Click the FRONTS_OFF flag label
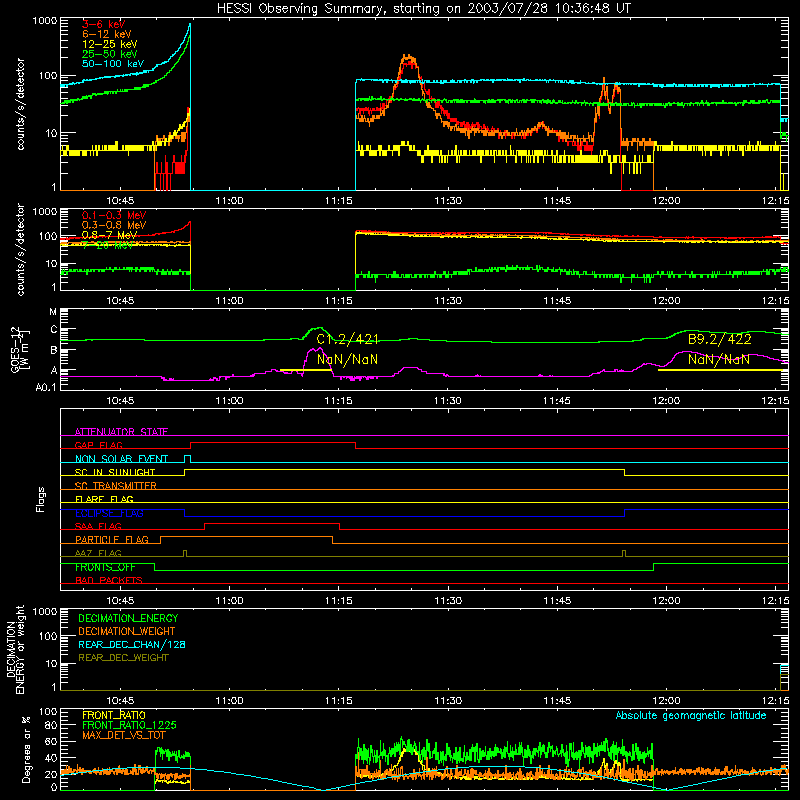Screen dimensions: 800x800 [105, 567]
